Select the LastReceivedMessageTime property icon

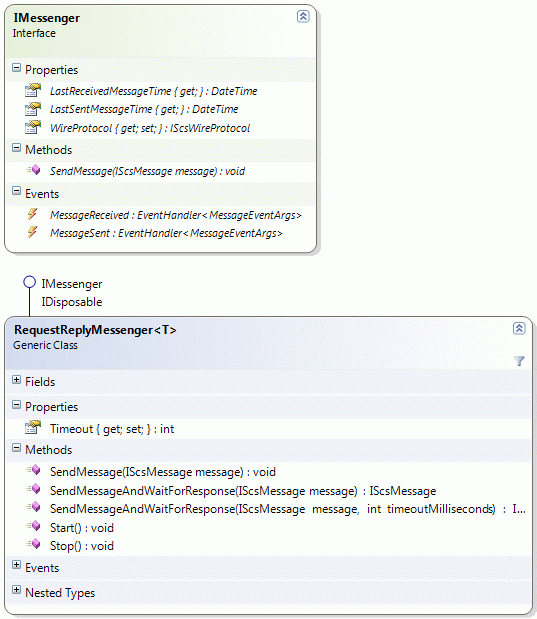(33, 90)
